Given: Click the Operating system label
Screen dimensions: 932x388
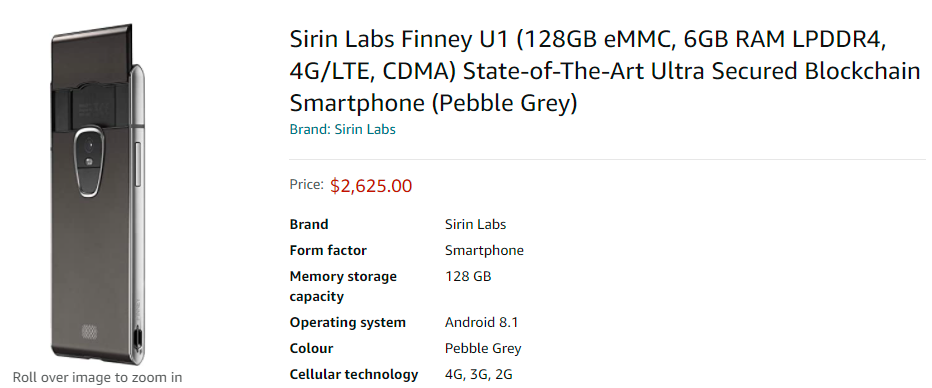Looking at the screenshot, I should pos(348,323).
